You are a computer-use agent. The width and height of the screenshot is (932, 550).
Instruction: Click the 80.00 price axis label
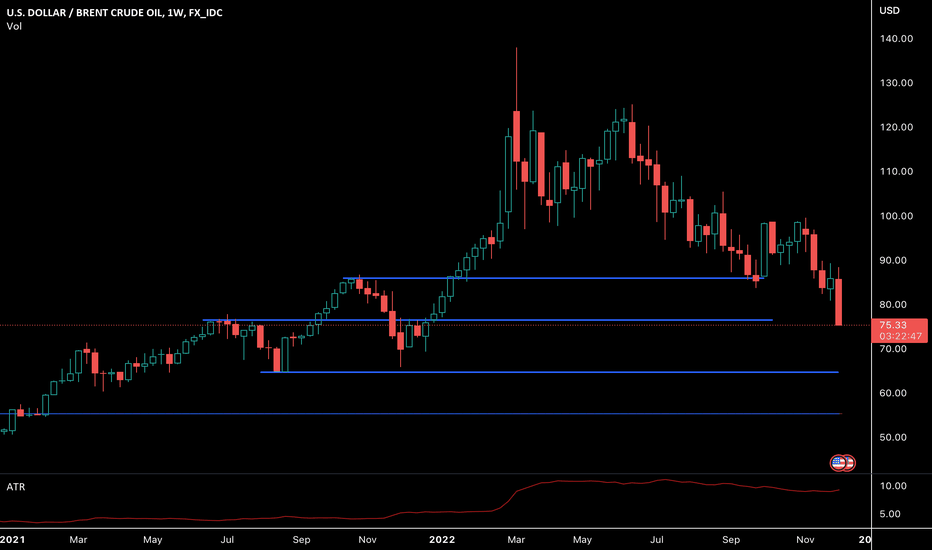pos(893,304)
